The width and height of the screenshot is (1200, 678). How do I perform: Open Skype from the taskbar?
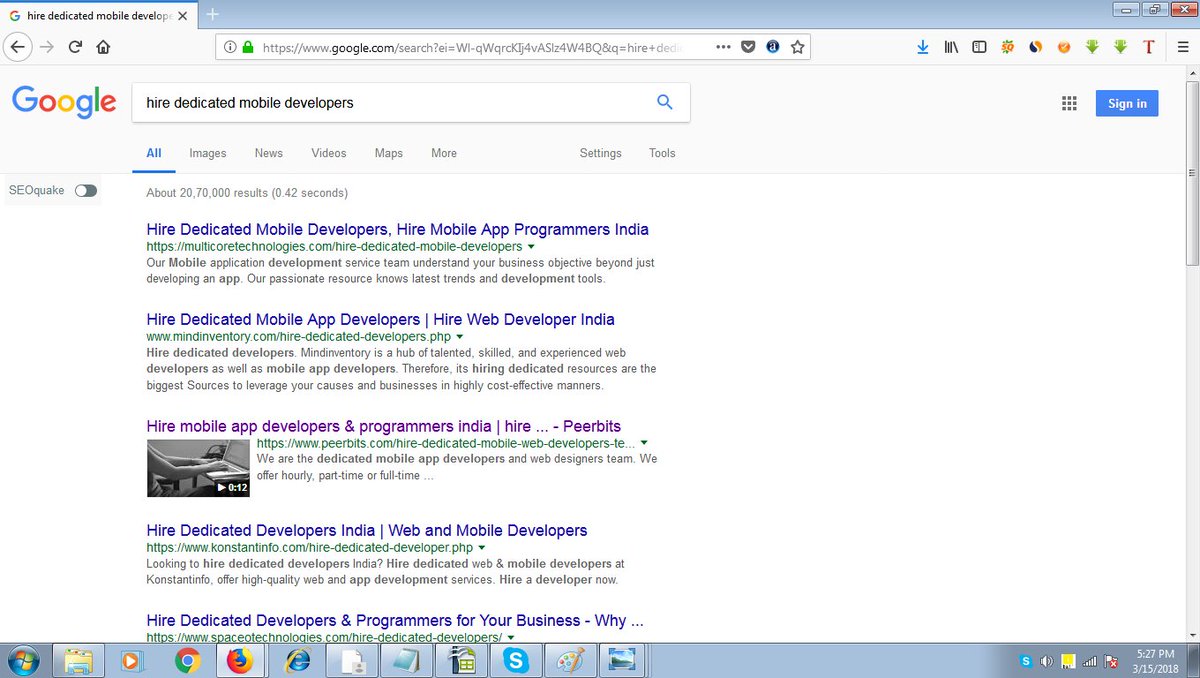pos(516,661)
